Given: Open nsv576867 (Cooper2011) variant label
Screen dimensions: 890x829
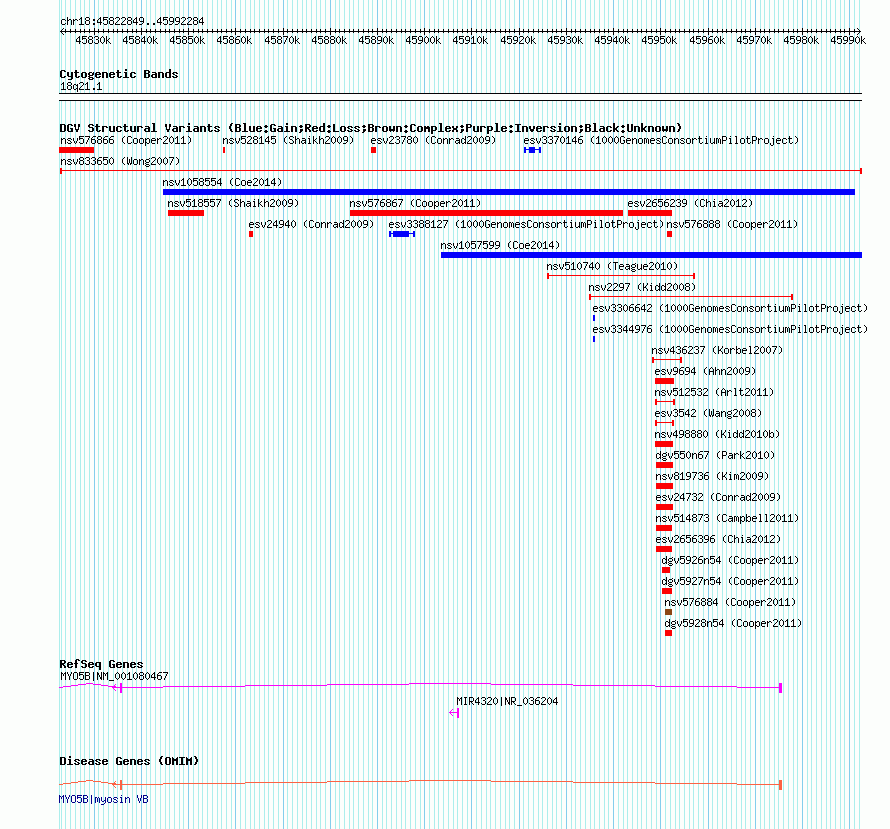Looking at the screenshot, I should tap(415, 203).
